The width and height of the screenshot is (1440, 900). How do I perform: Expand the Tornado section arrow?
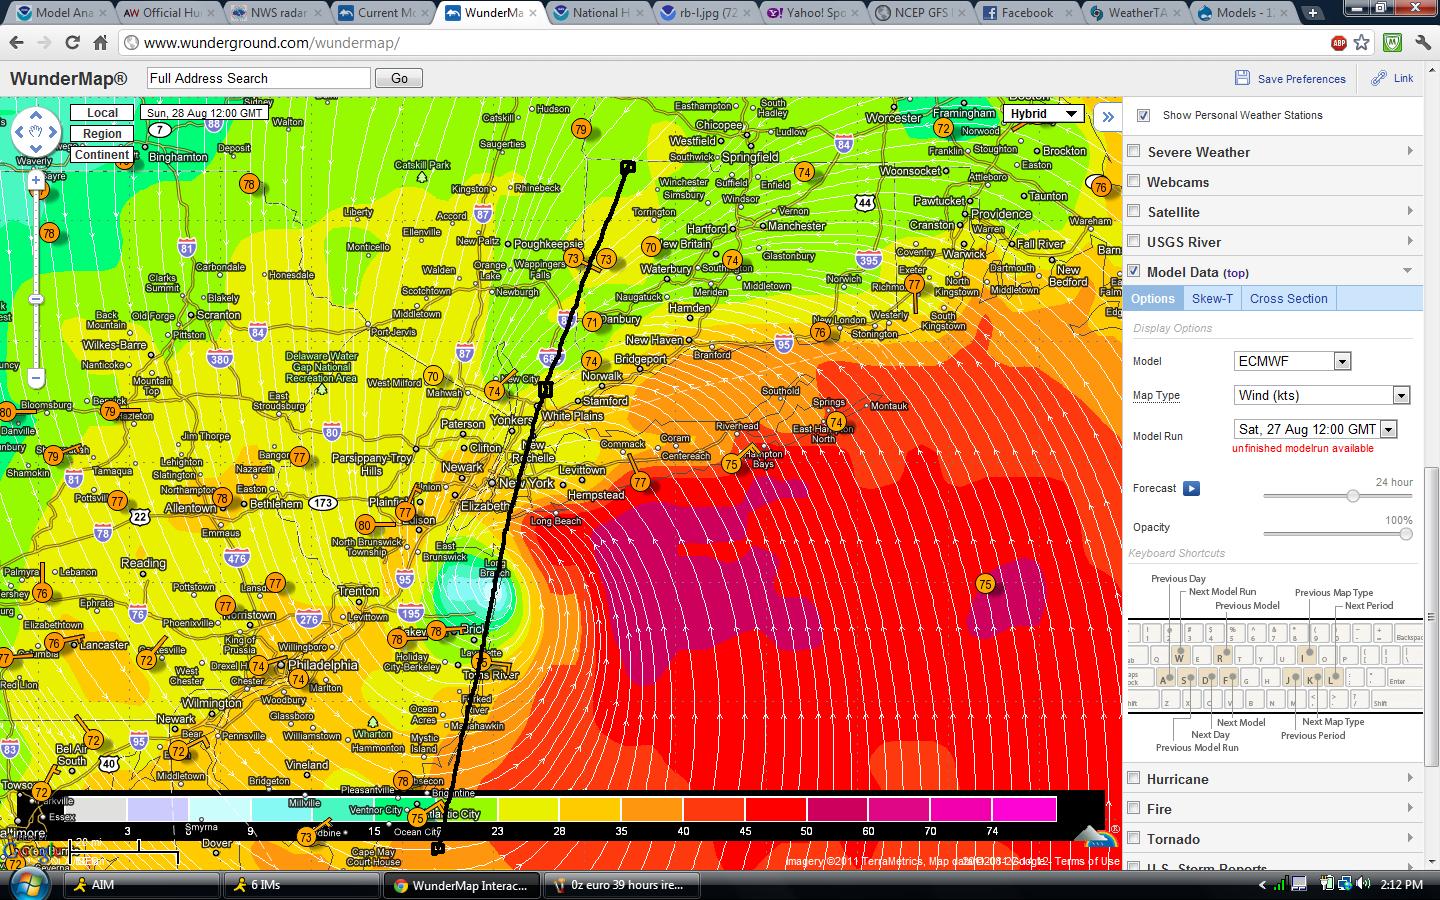1410,838
